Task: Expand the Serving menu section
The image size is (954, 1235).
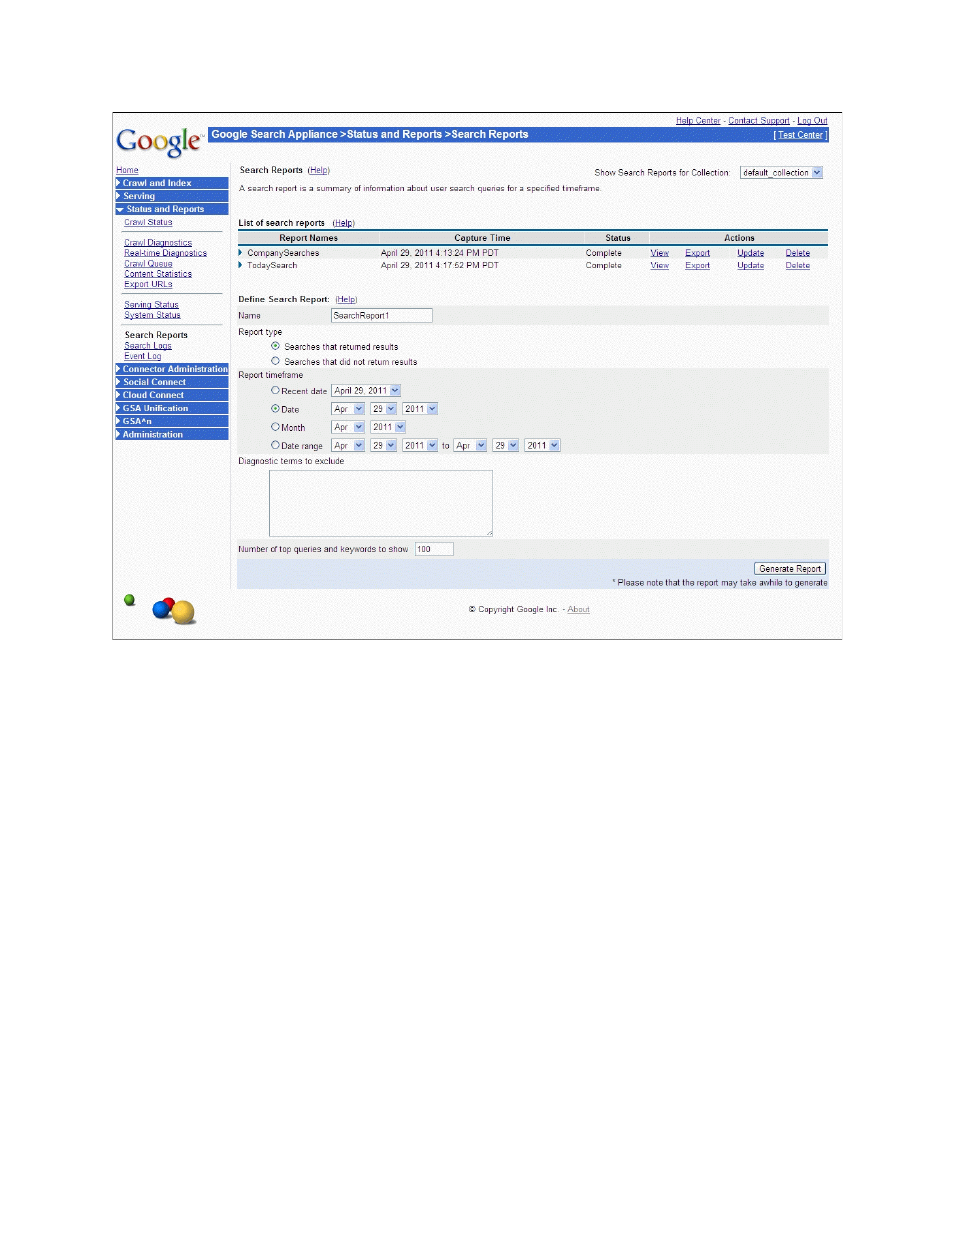Action: [172, 196]
